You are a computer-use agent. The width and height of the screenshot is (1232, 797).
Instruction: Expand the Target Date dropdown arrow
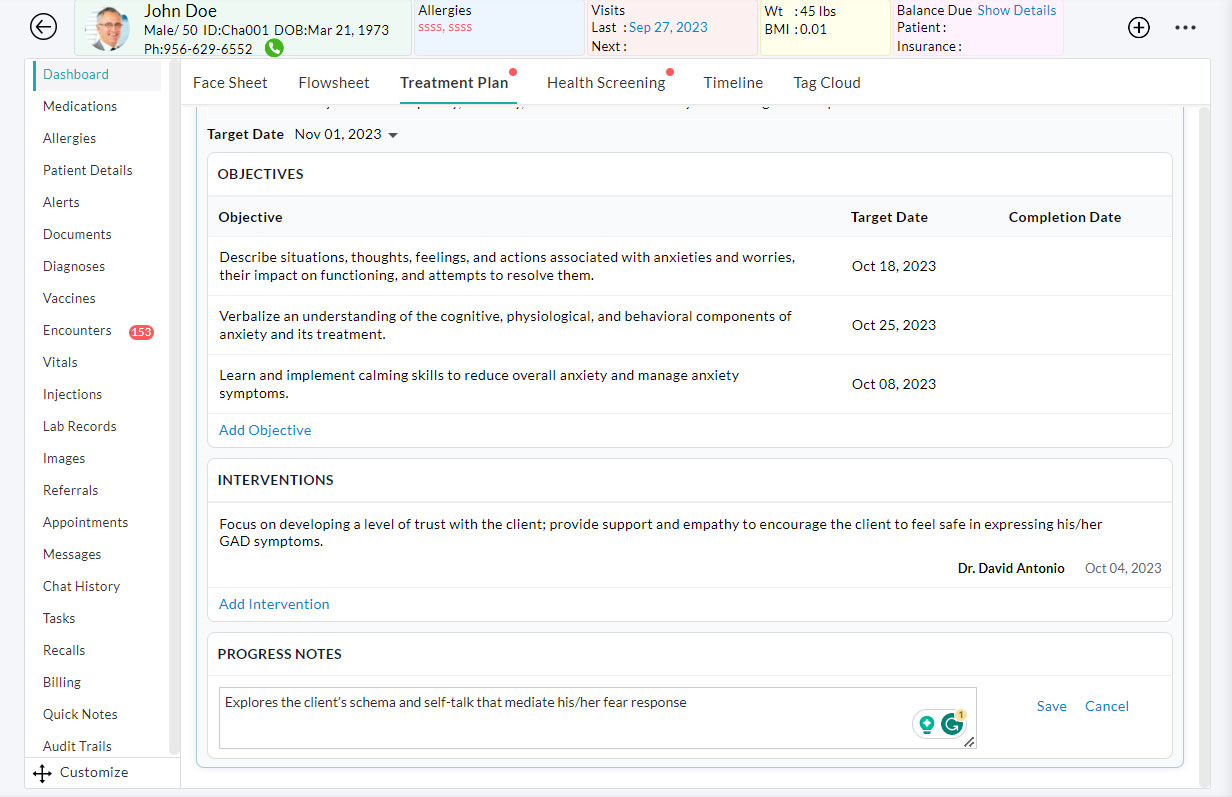point(393,135)
